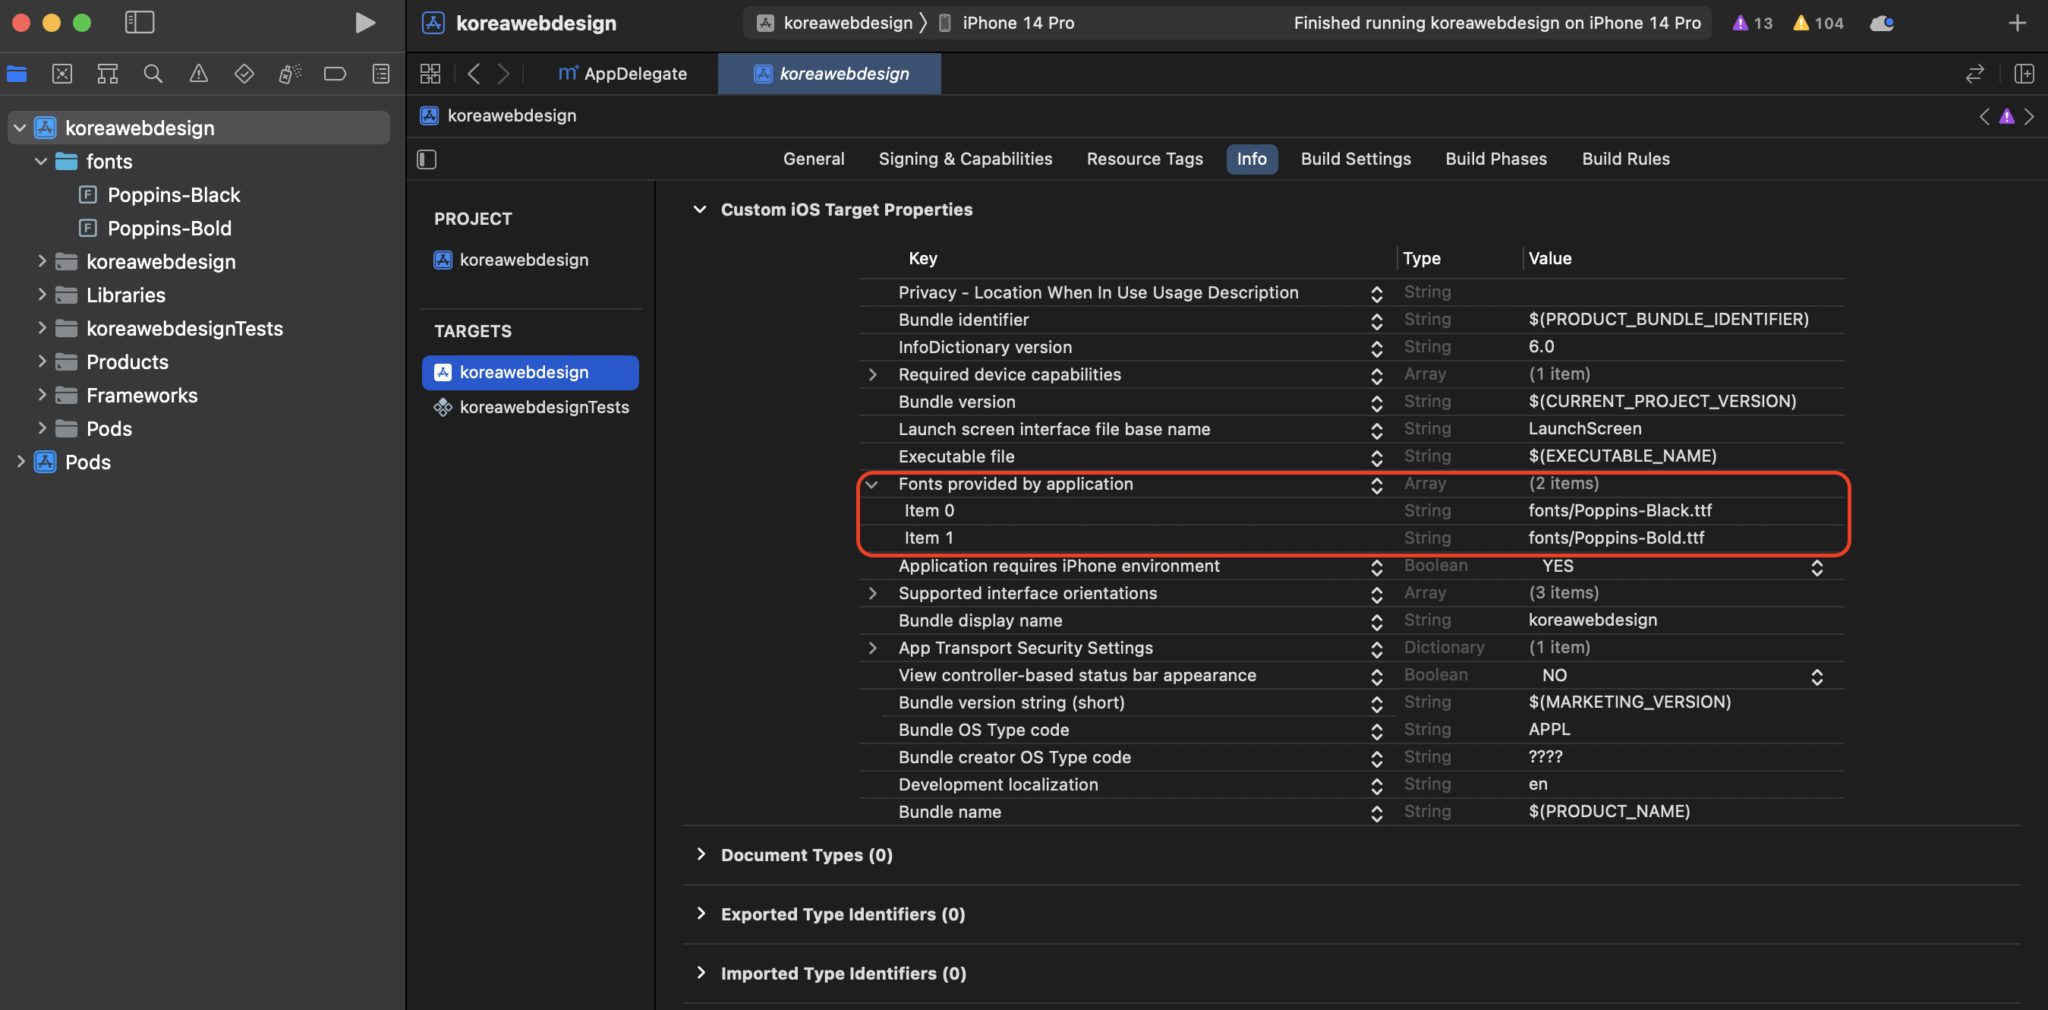Screen dimensions: 2048x1010
Task: Open the Breakpoint navigator icon
Action: pyautogui.click(x=335, y=73)
